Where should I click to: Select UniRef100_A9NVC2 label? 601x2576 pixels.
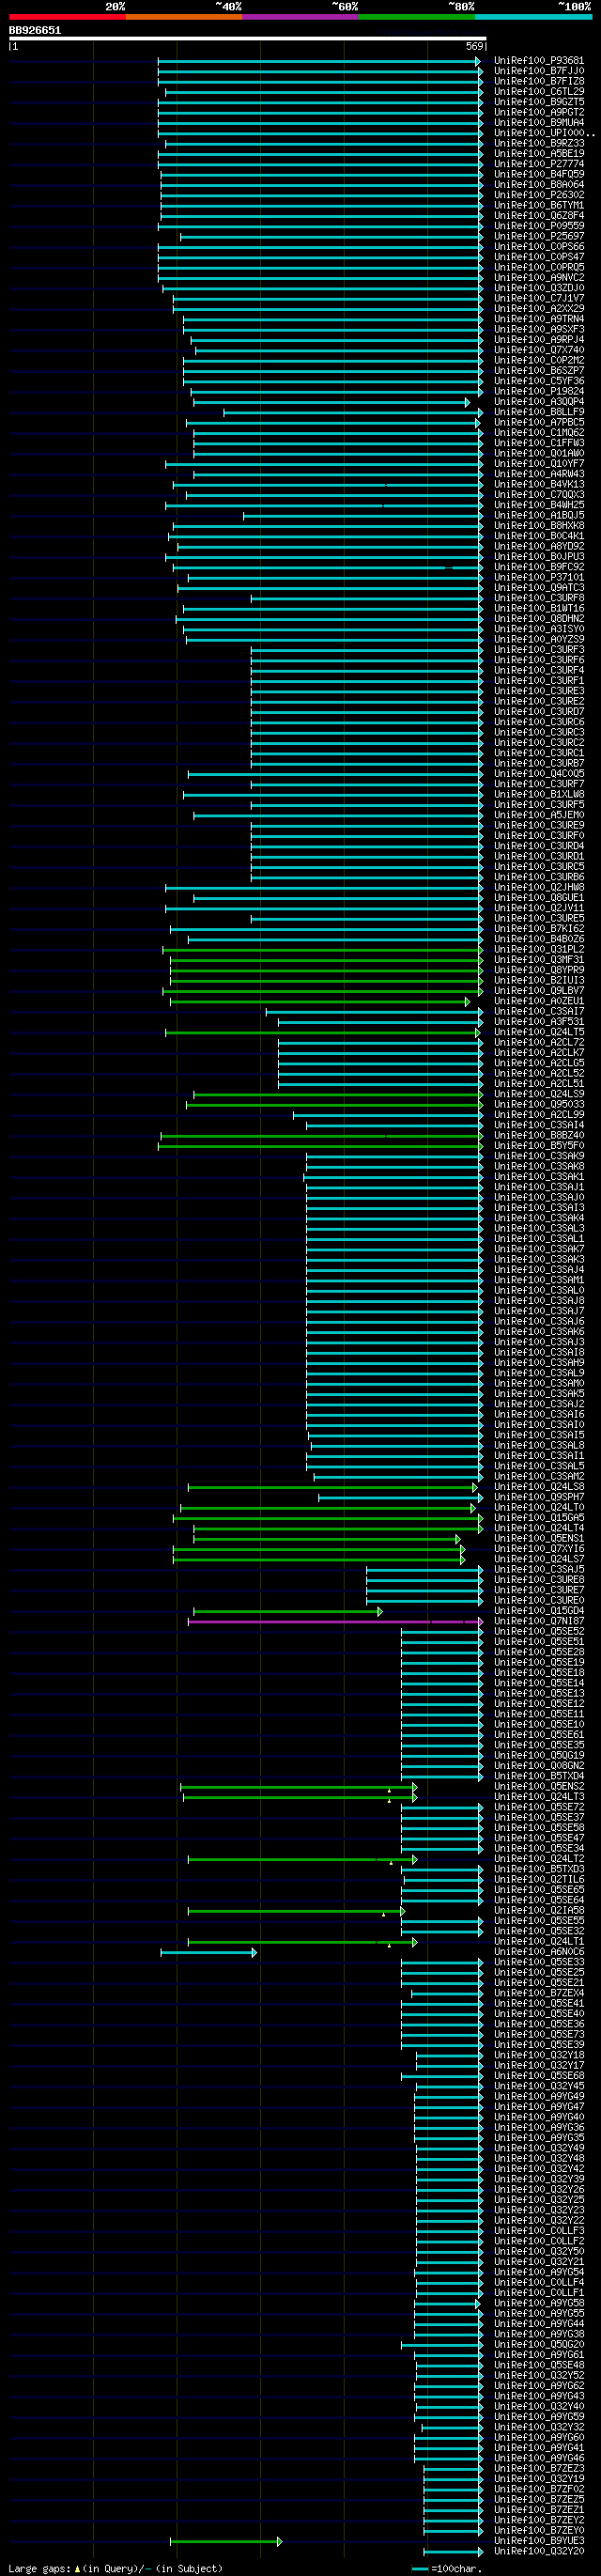(539, 278)
